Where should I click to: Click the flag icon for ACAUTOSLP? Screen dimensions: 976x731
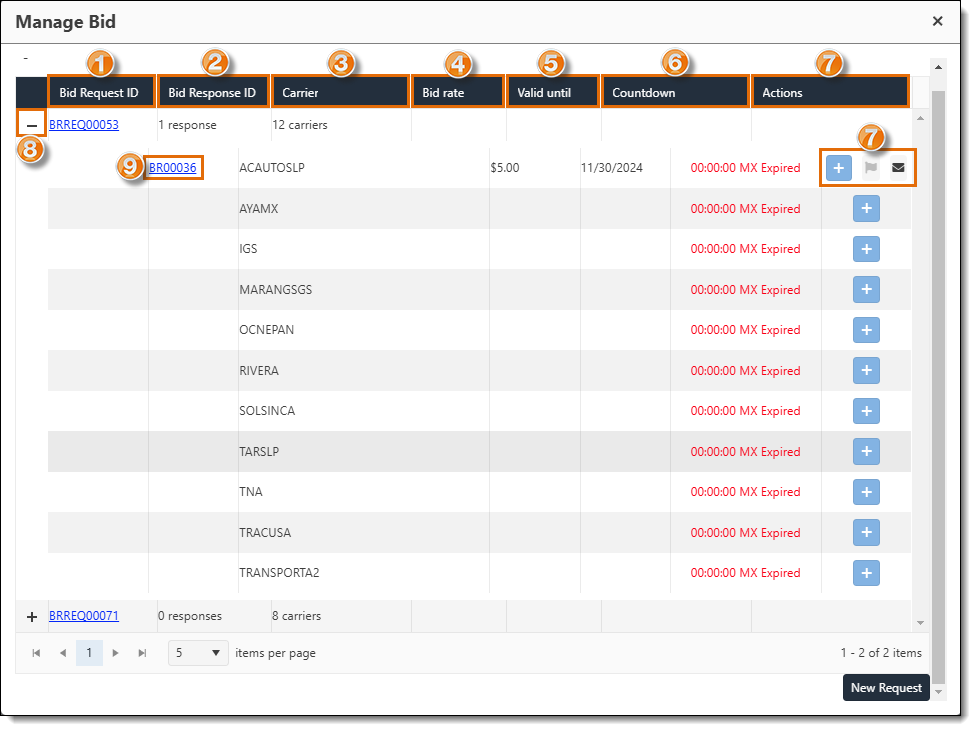871,168
